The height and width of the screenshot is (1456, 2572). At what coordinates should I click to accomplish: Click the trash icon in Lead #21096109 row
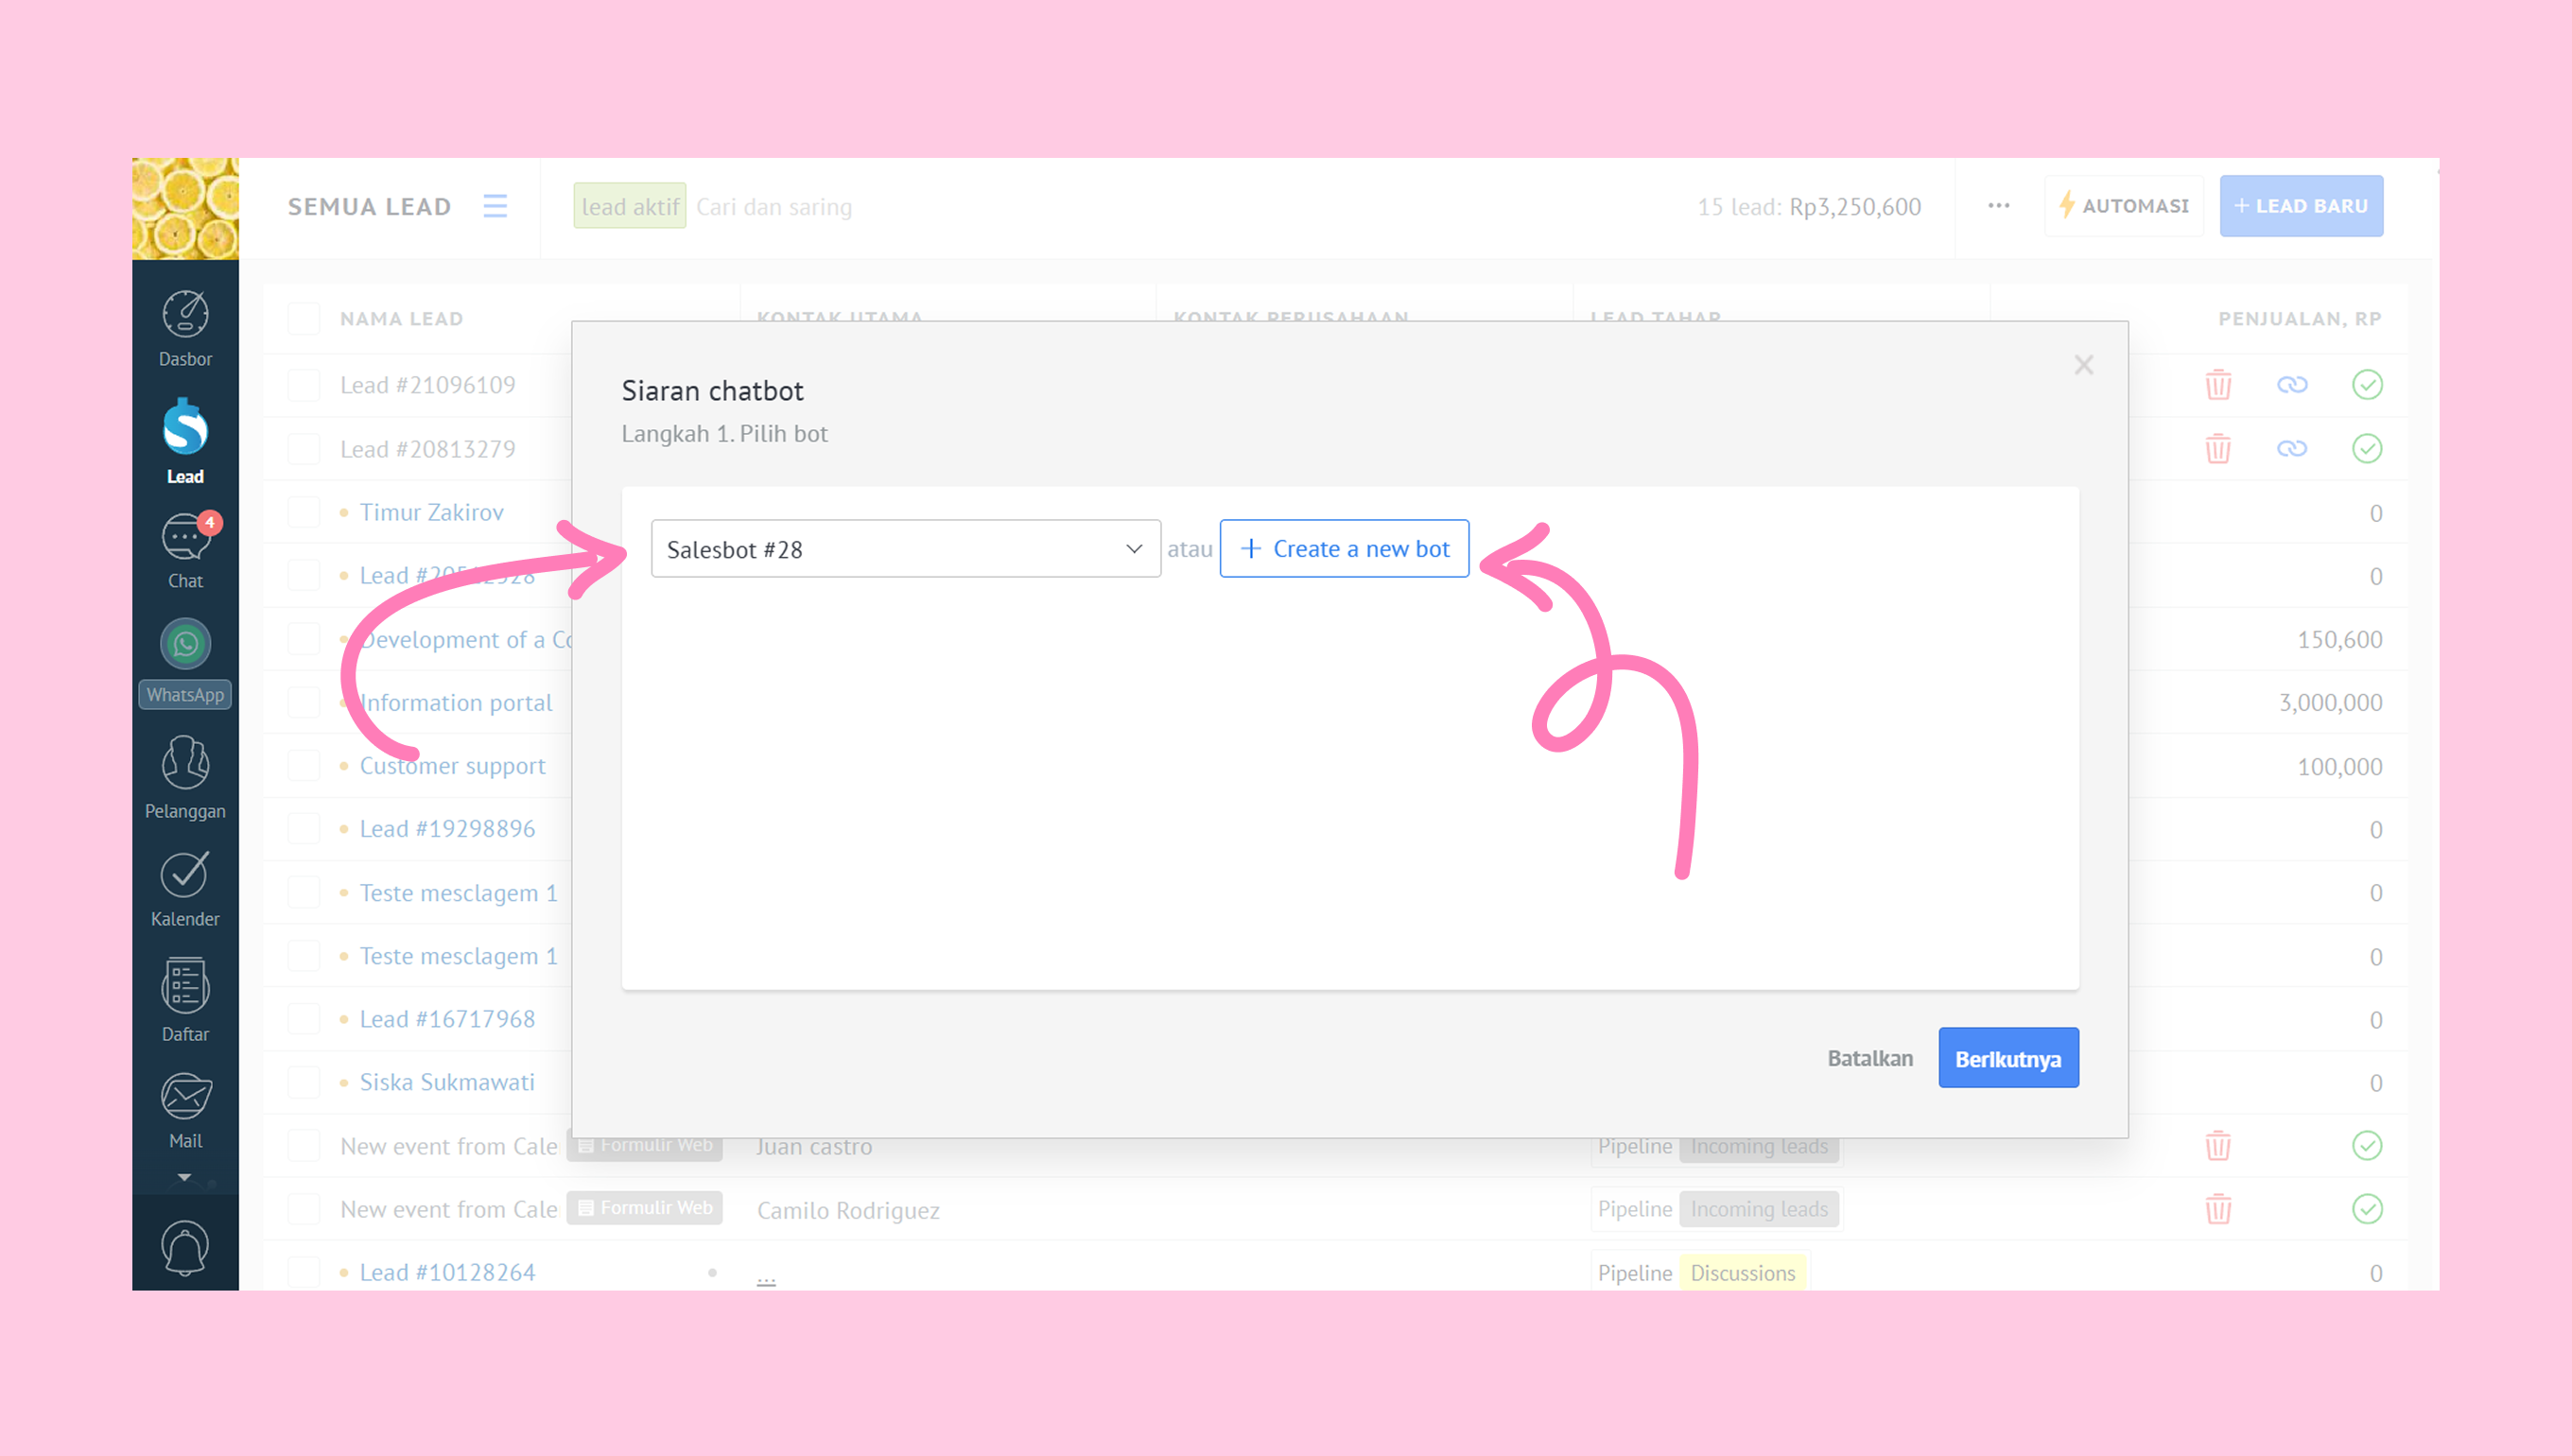2218,385
